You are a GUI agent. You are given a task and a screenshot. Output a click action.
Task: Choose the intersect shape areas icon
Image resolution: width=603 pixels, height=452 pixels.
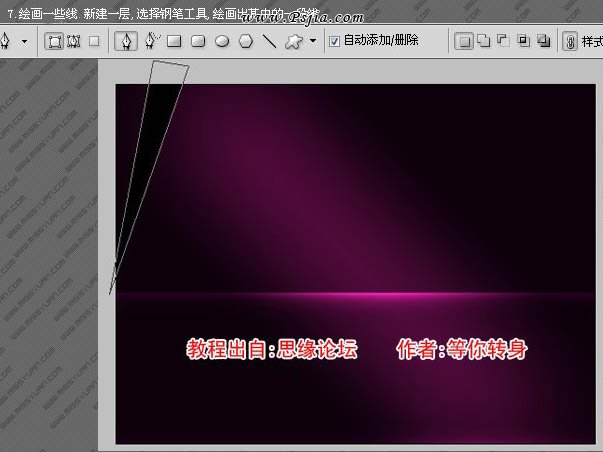click(x=523, y=40)
